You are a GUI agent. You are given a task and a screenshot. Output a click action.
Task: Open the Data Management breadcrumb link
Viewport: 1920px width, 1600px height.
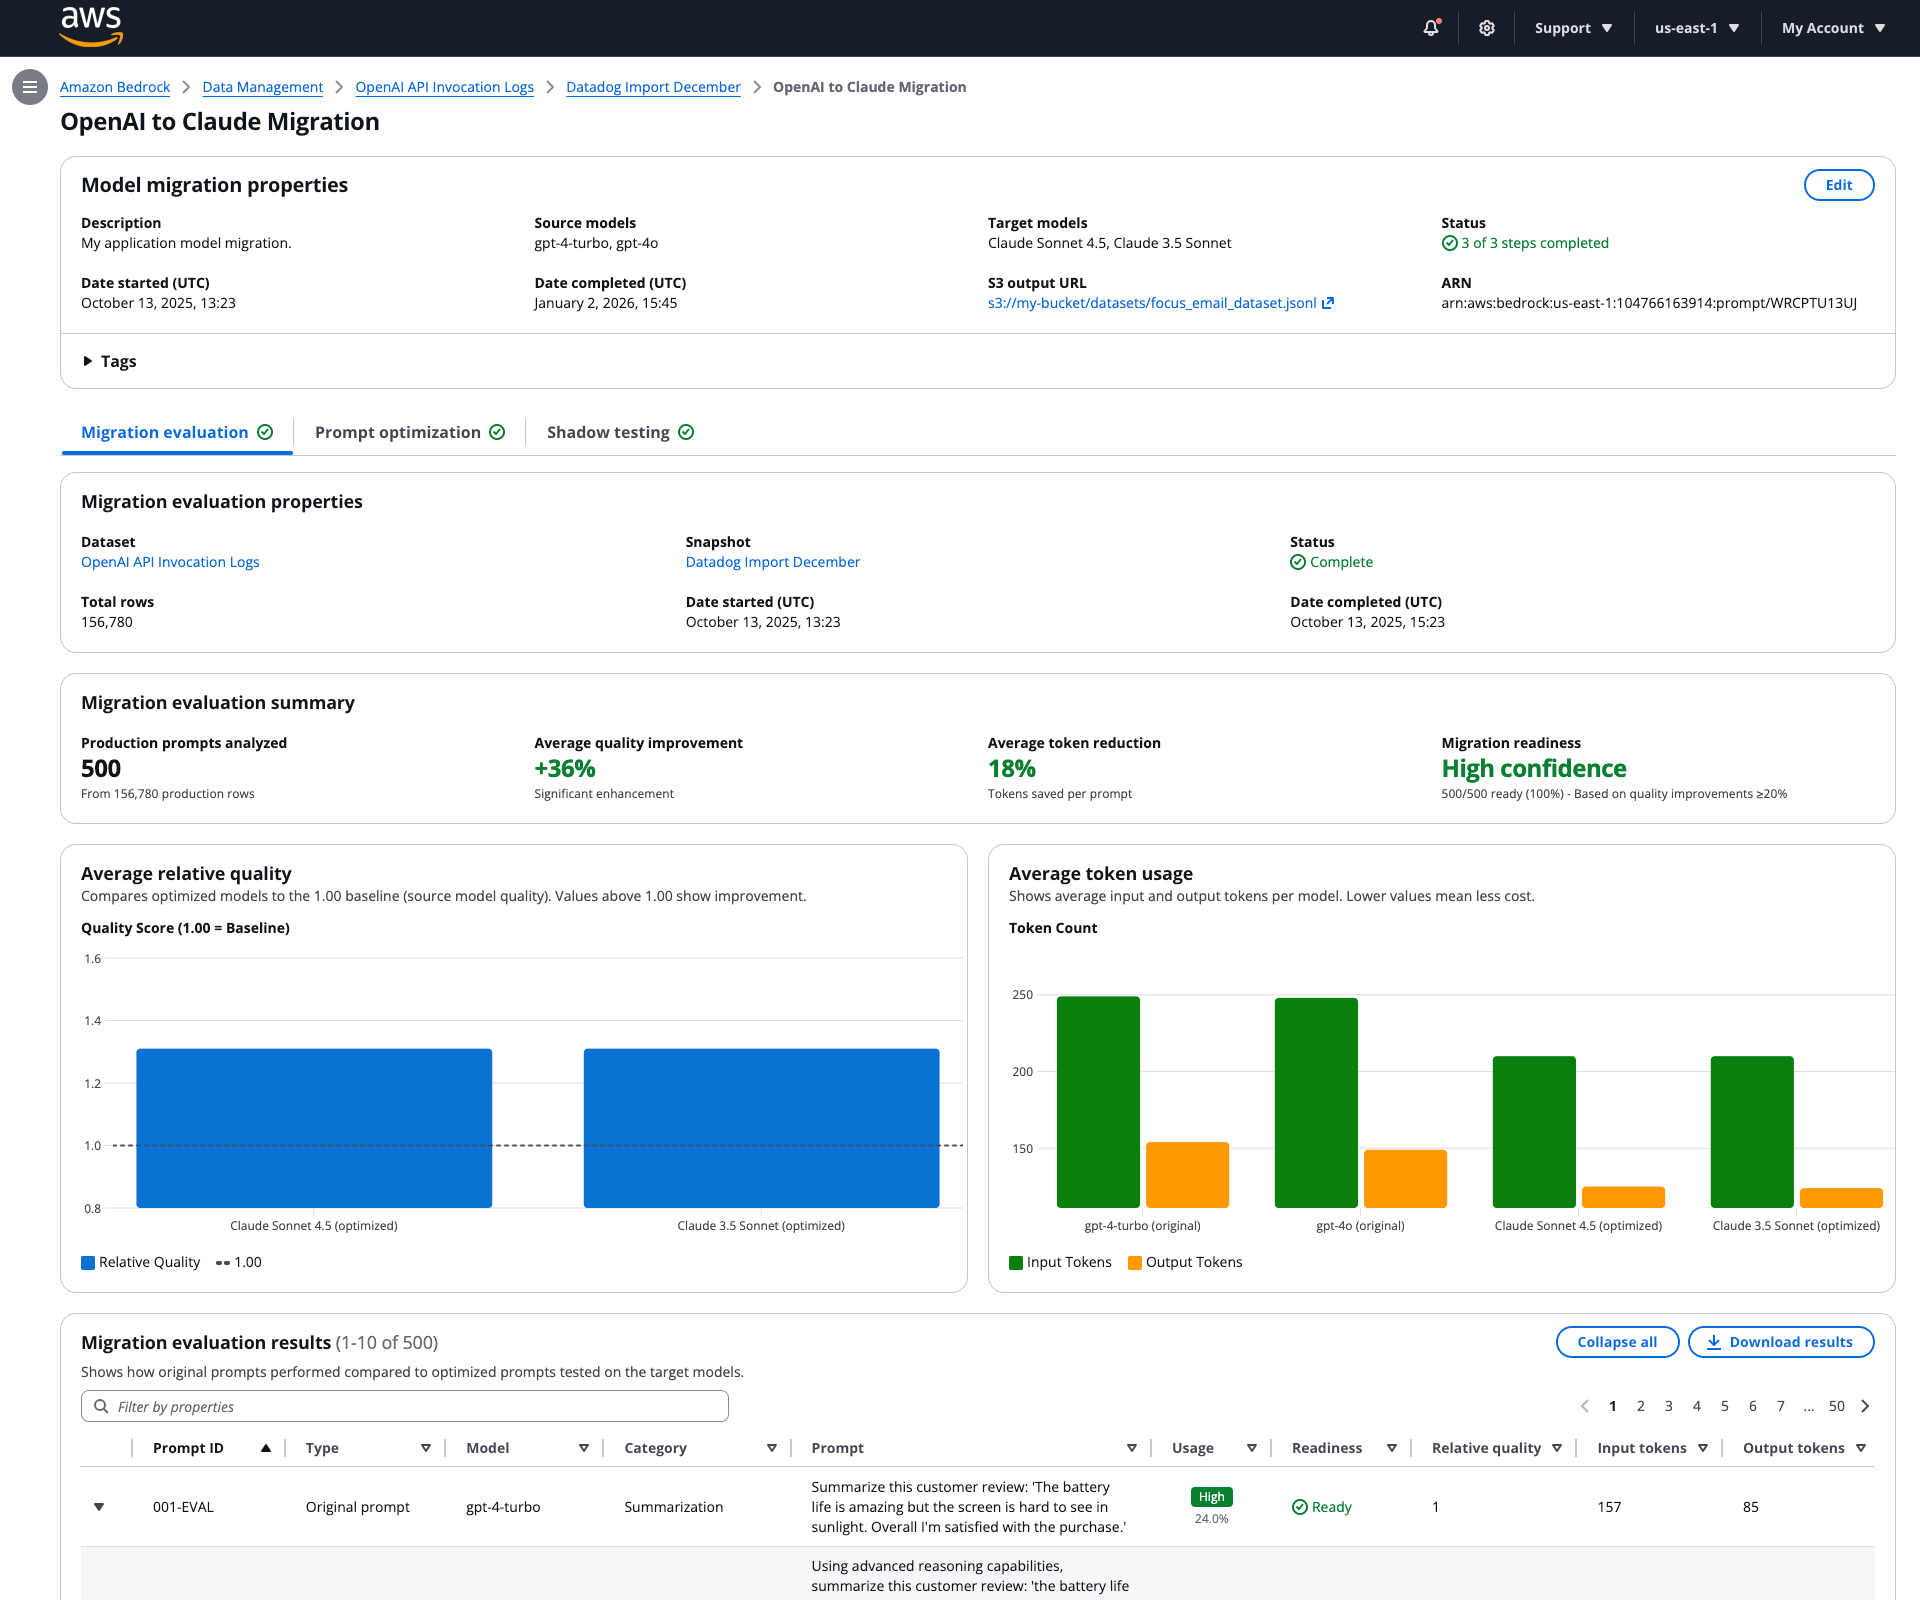(263, 87)
